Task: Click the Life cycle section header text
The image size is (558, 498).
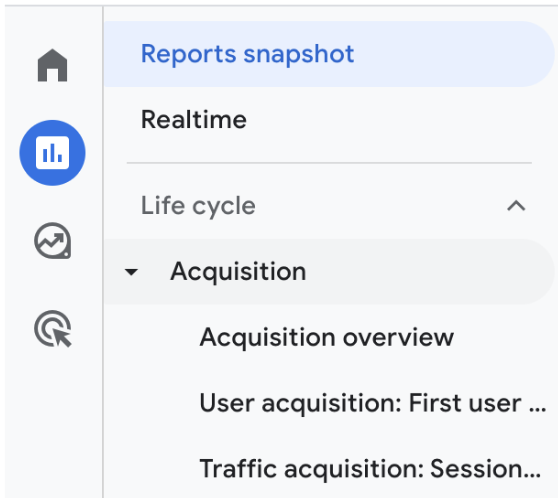Action: coord(198,206)
